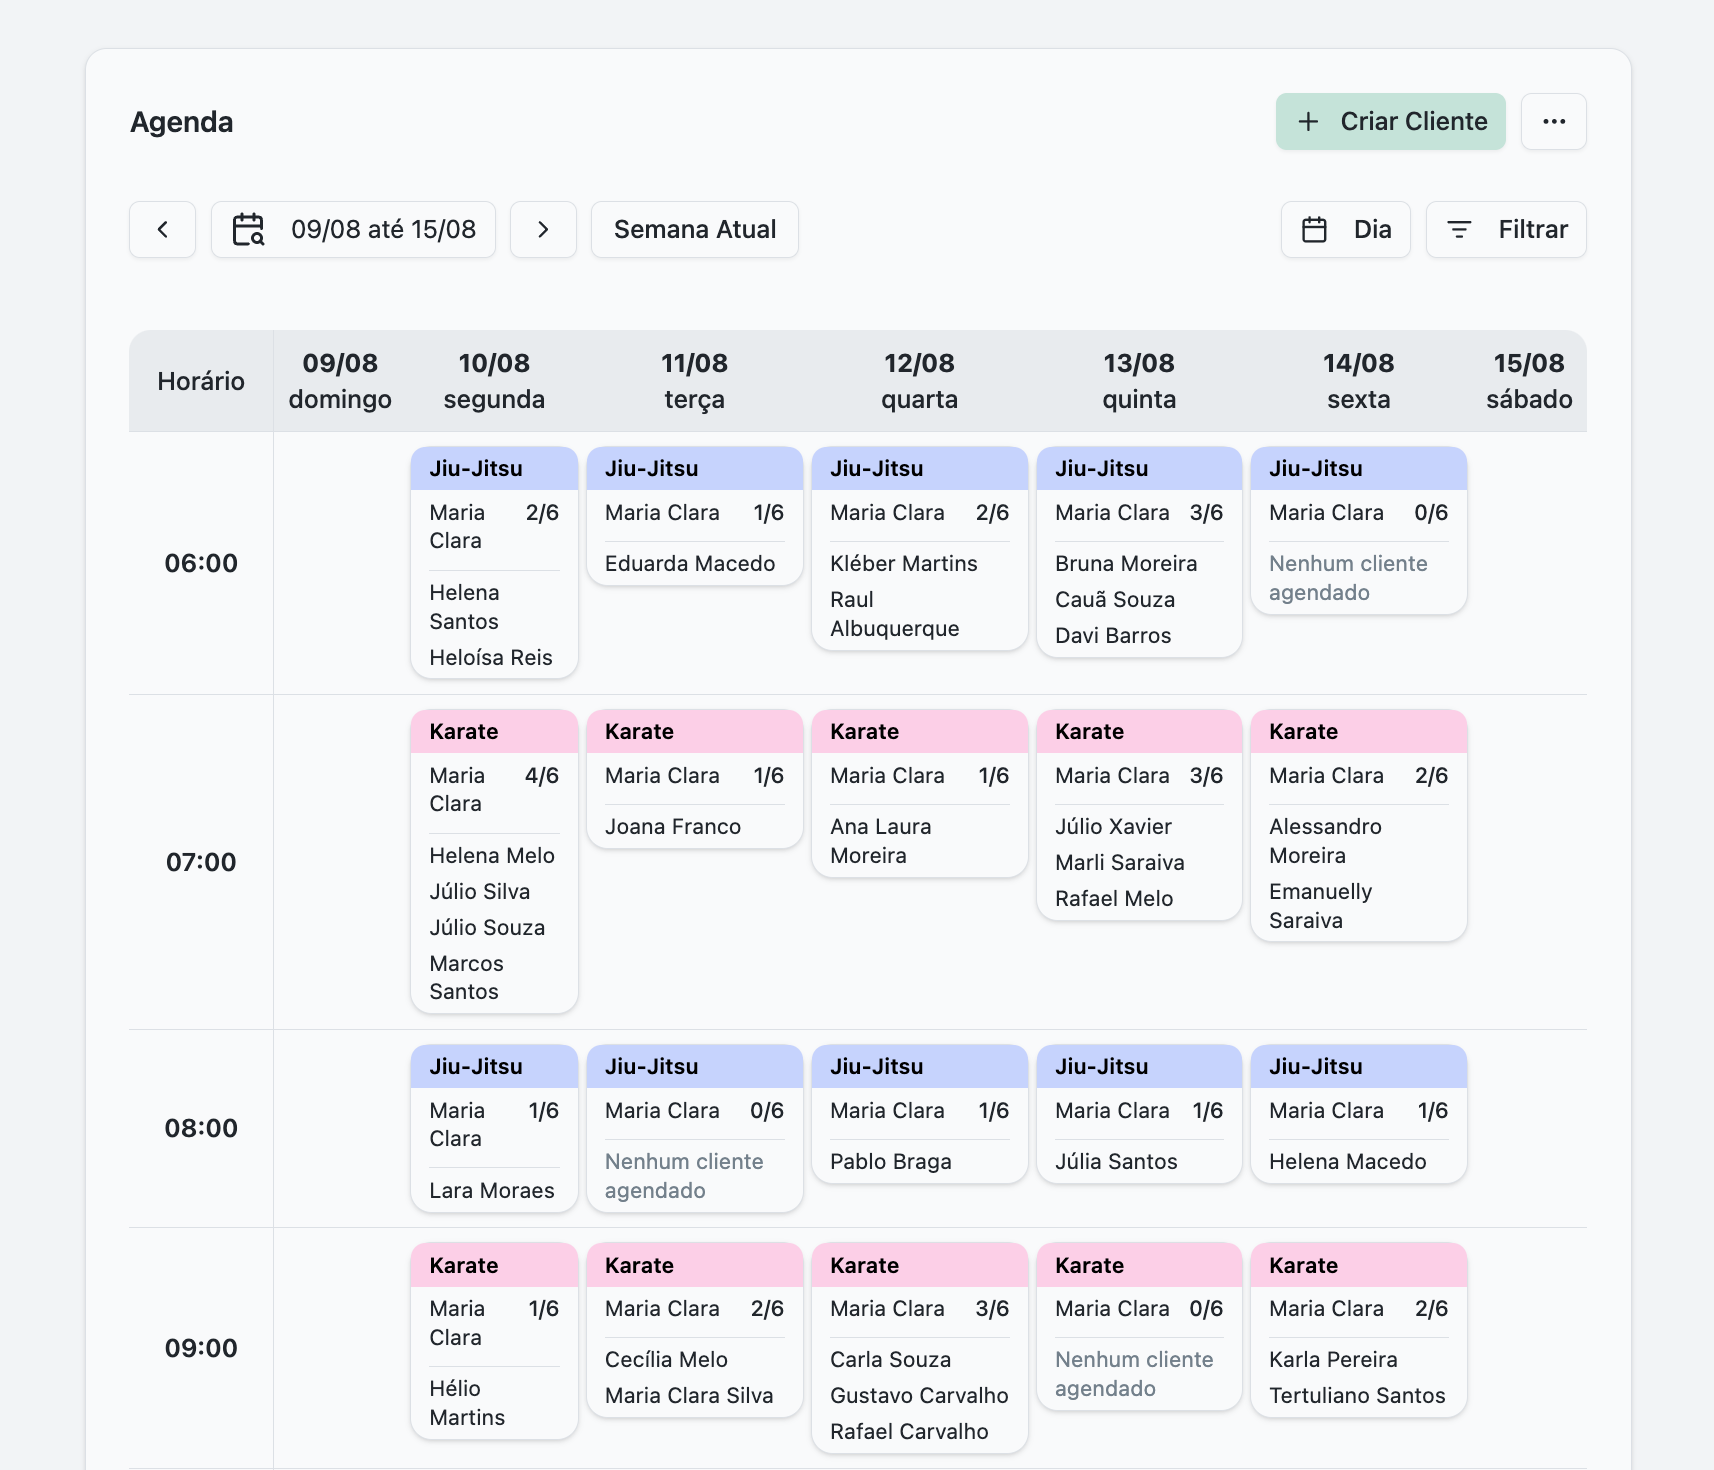Click client Rafael Melo

[x=1114, y=898]
